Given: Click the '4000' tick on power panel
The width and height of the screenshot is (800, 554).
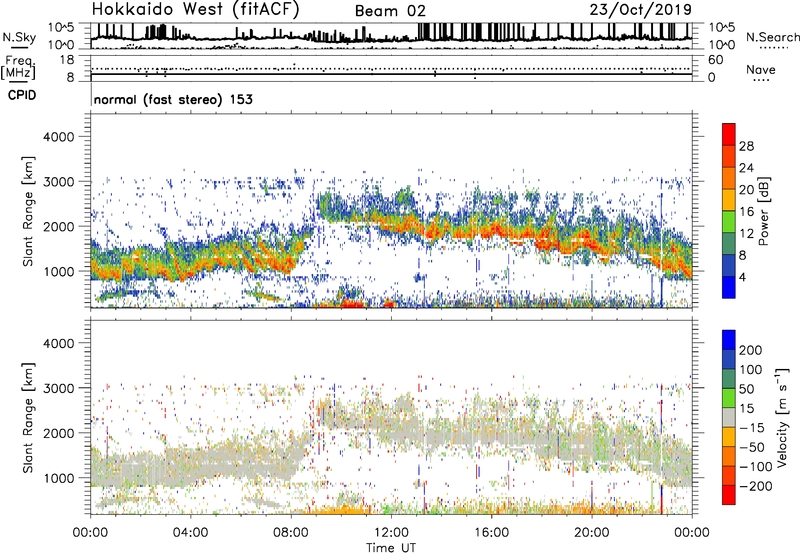Looking at the screenshot, I should pyautogui.click(x=58, y=137).
